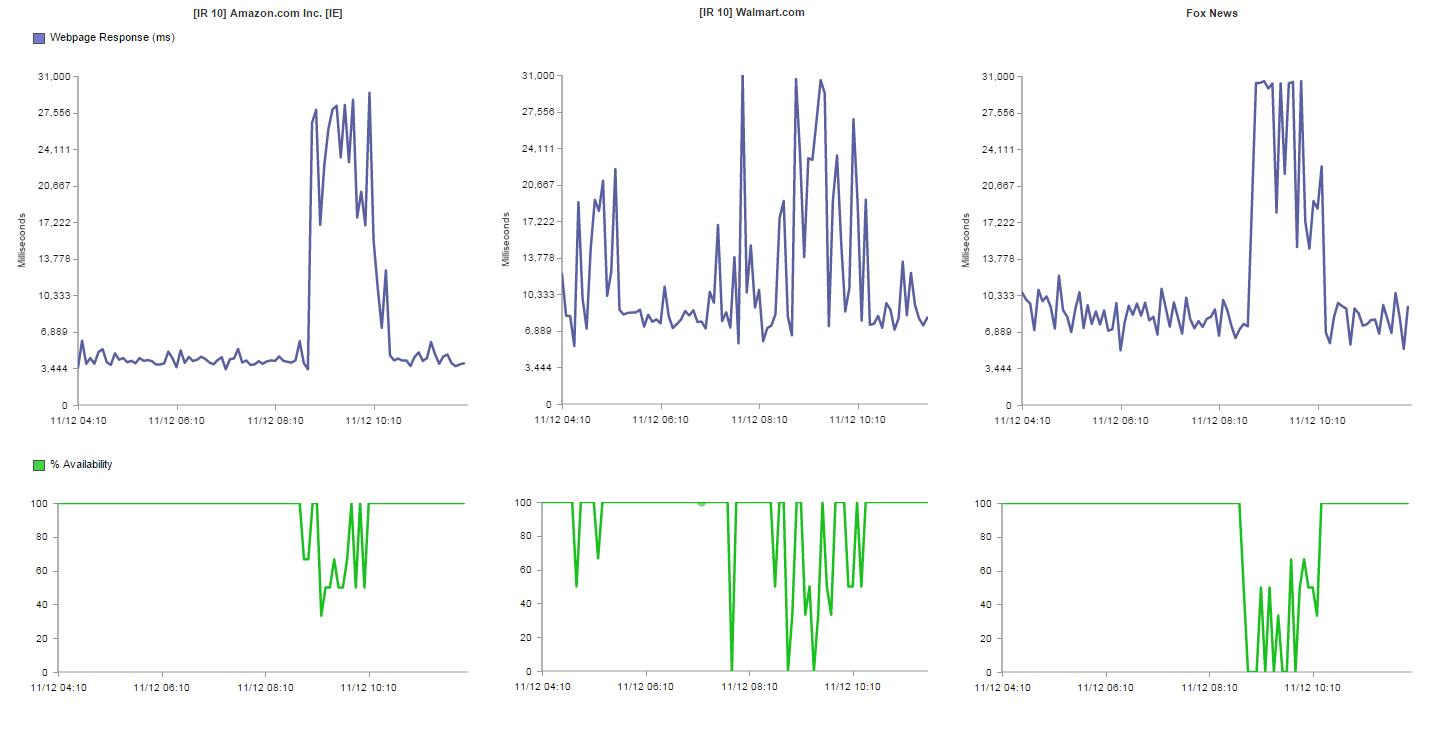
Task: Click the 60 label on Amazon availability chart
Action: [x=44, y=571]
